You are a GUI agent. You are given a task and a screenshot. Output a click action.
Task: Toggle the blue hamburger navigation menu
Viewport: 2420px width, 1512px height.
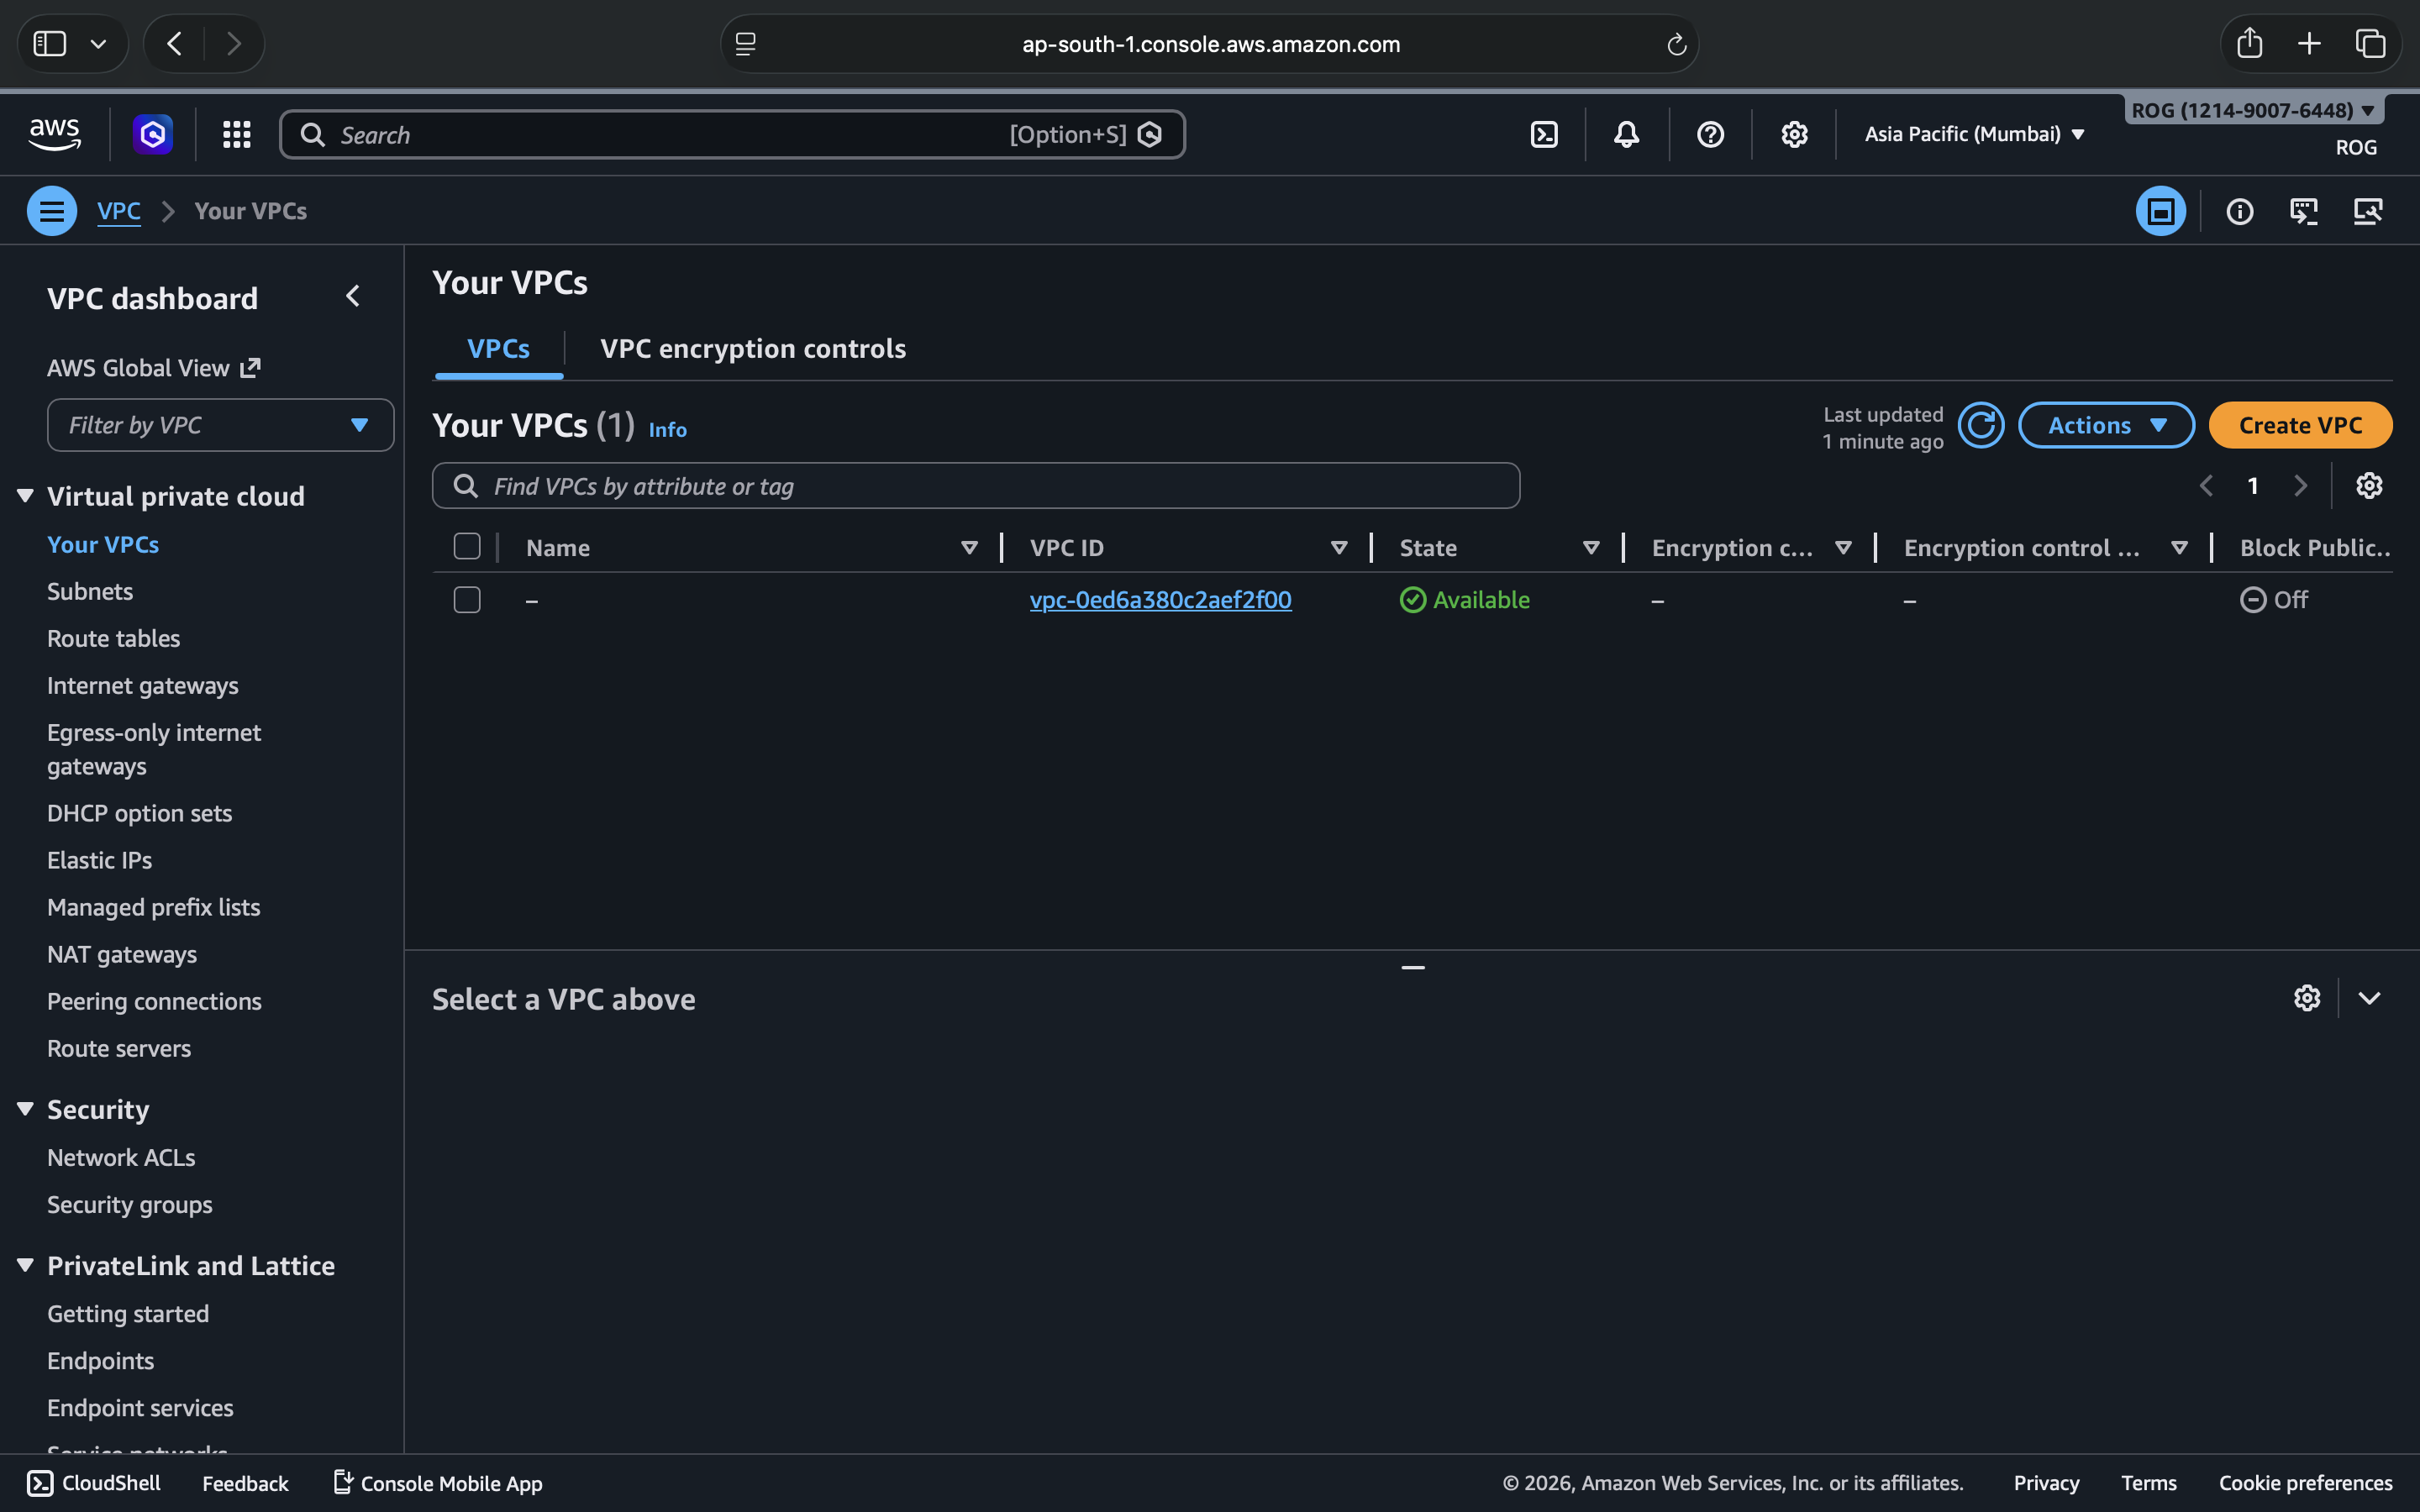52,211
